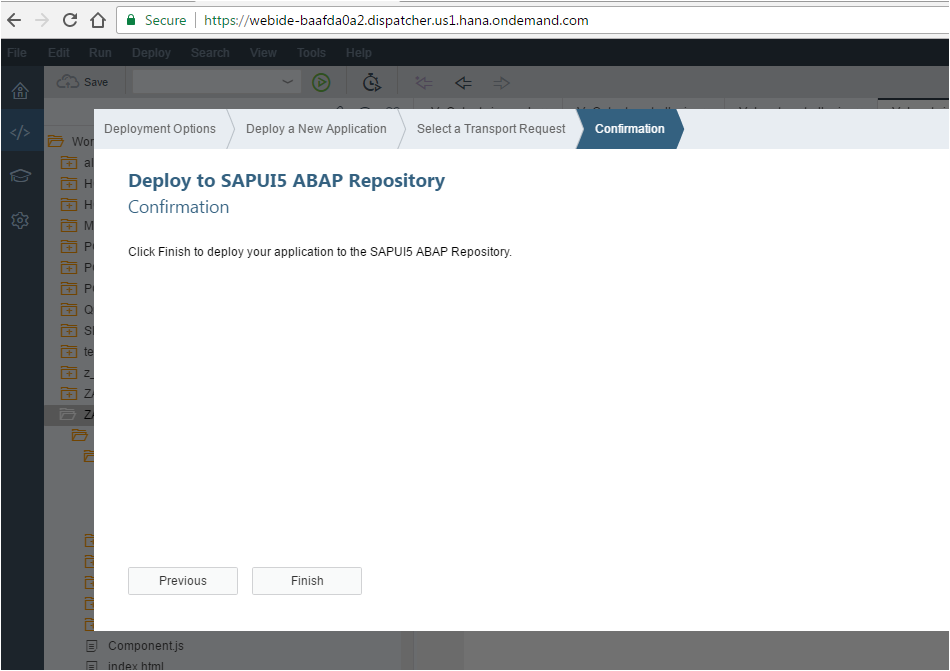
Task: Select the Workspace root folder in tree
Action: 71,142
